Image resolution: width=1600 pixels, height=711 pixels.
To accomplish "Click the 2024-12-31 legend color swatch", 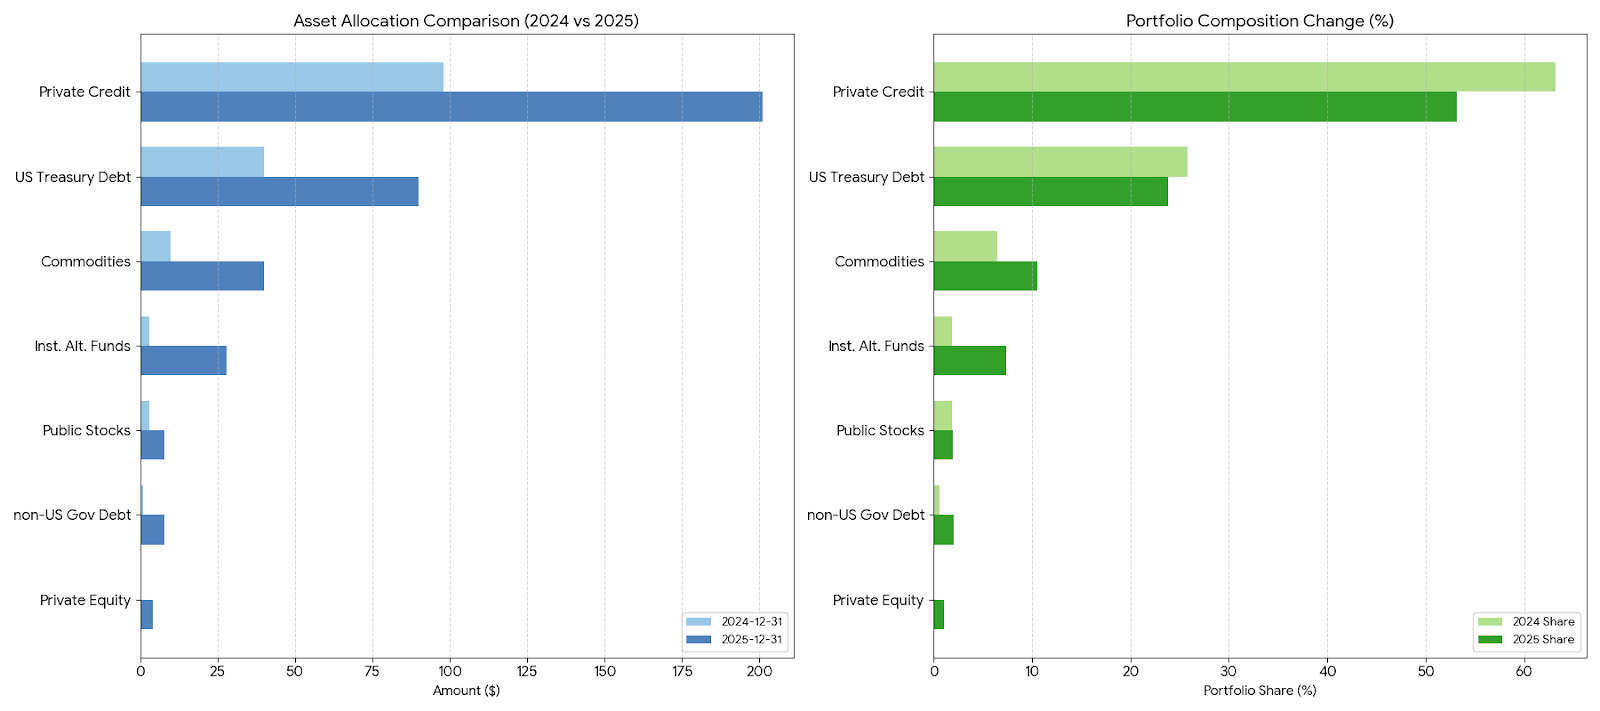I will (x=698, y=622).
